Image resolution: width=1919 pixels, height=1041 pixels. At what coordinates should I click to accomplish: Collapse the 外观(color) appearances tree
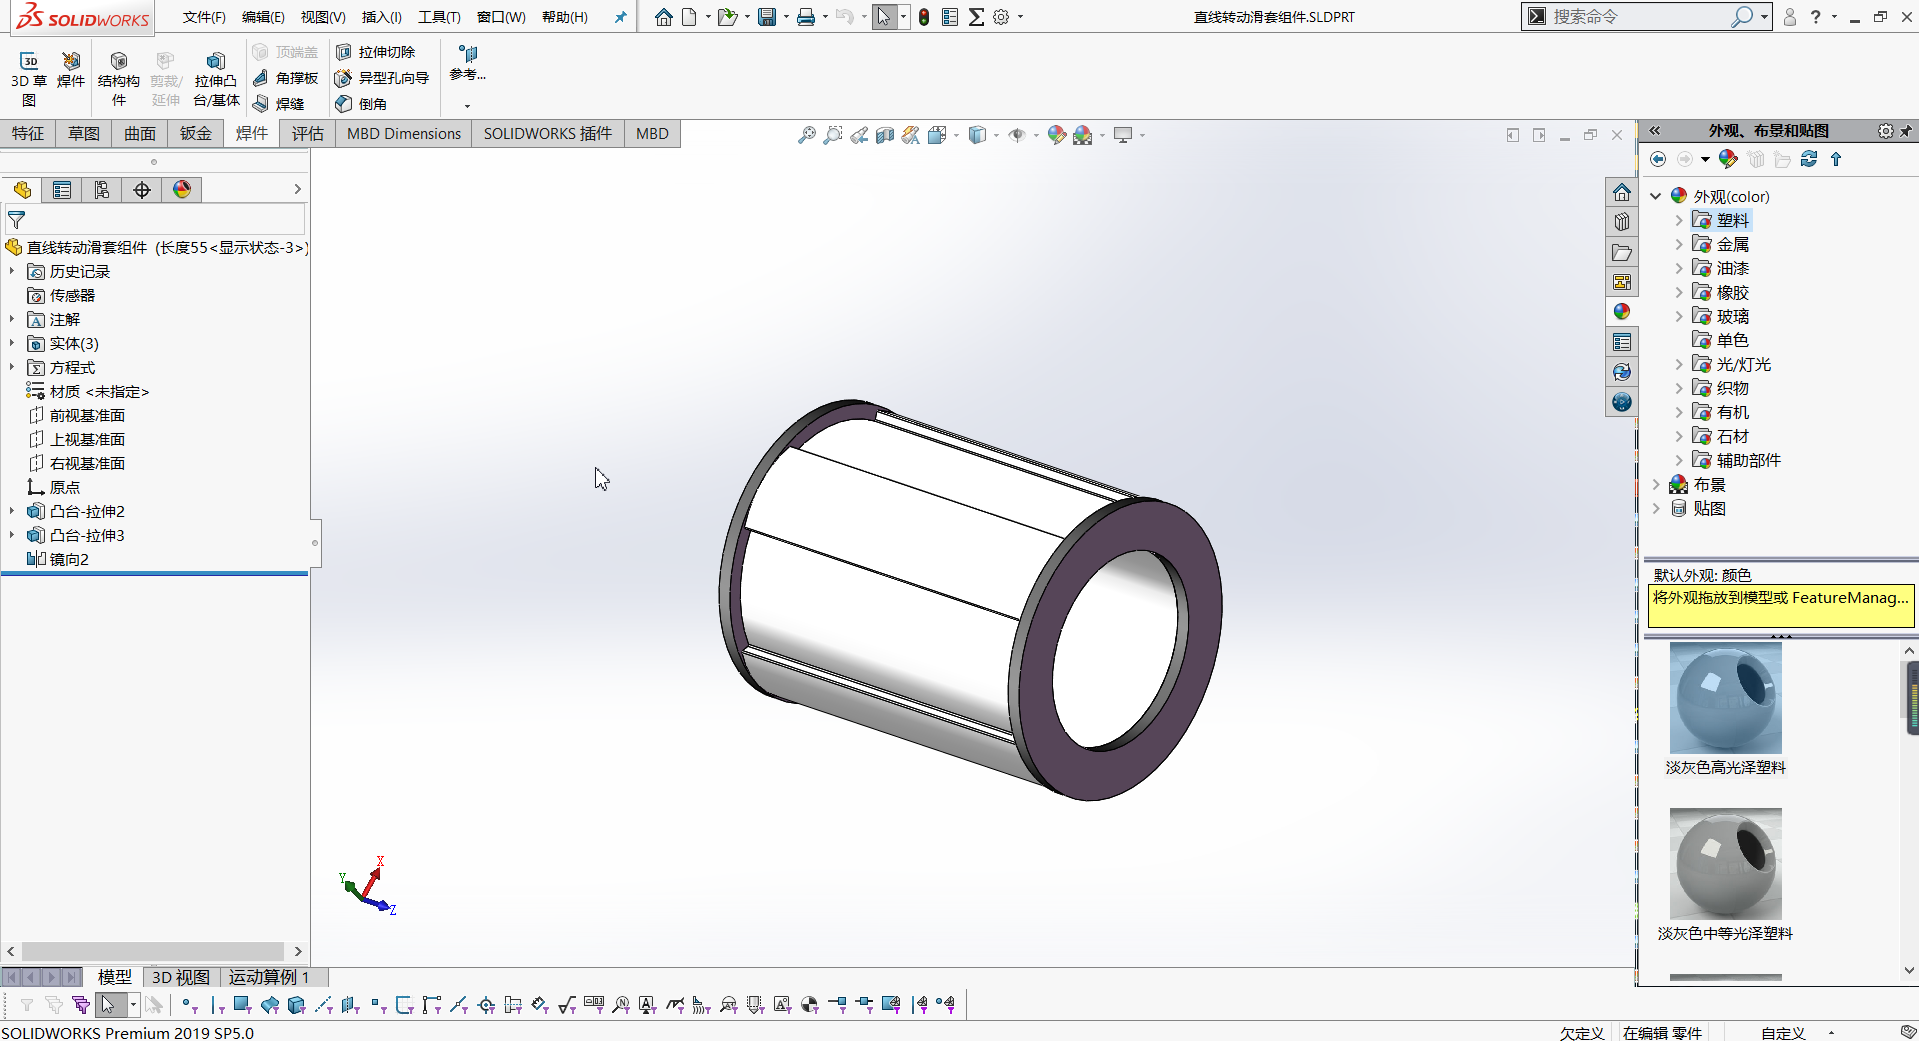pos(1656,196)
